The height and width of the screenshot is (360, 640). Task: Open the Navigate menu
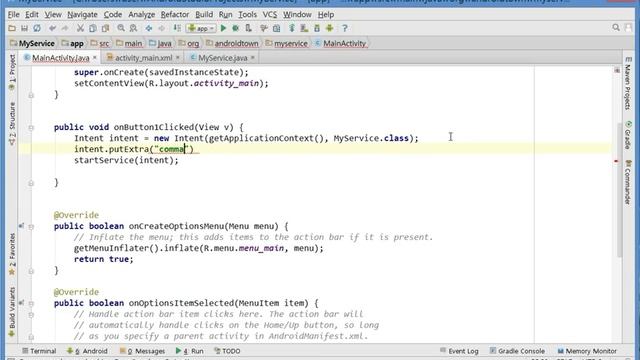82,15
